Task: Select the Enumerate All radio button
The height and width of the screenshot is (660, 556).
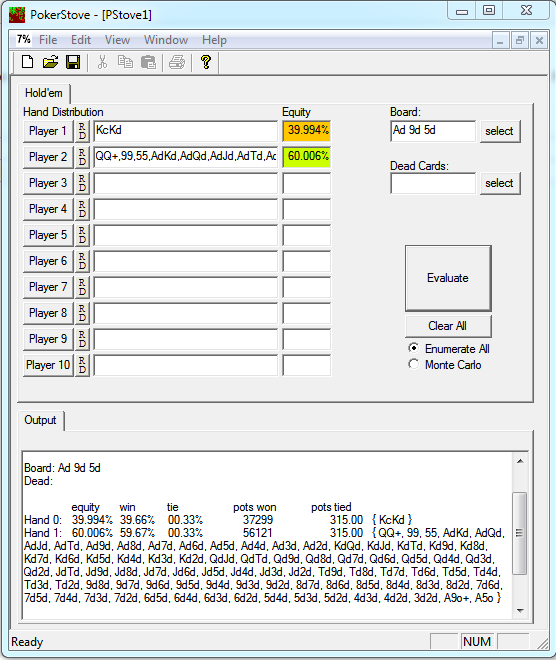Action: [x=414, y=348]
